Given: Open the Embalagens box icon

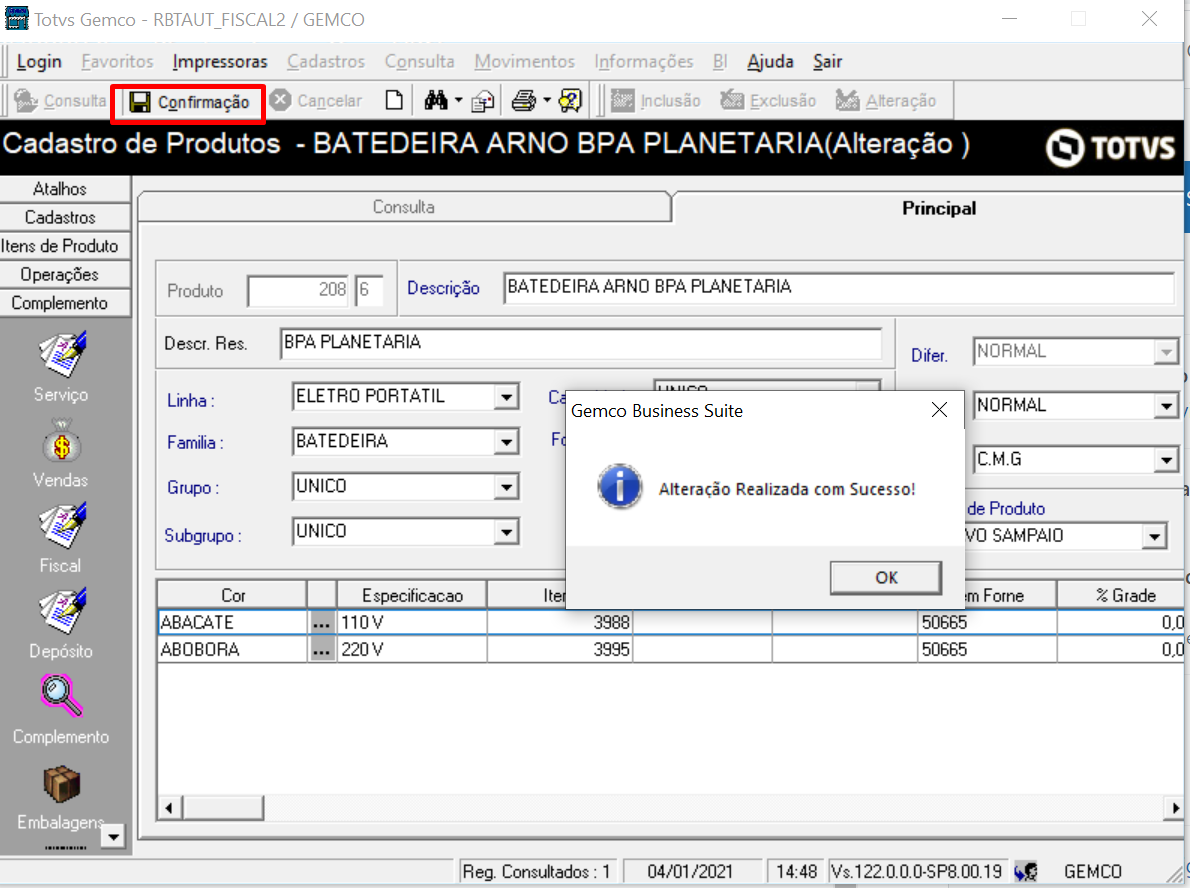Looking at the screenshot, I should pyautogui.click(x=61, y=784).
